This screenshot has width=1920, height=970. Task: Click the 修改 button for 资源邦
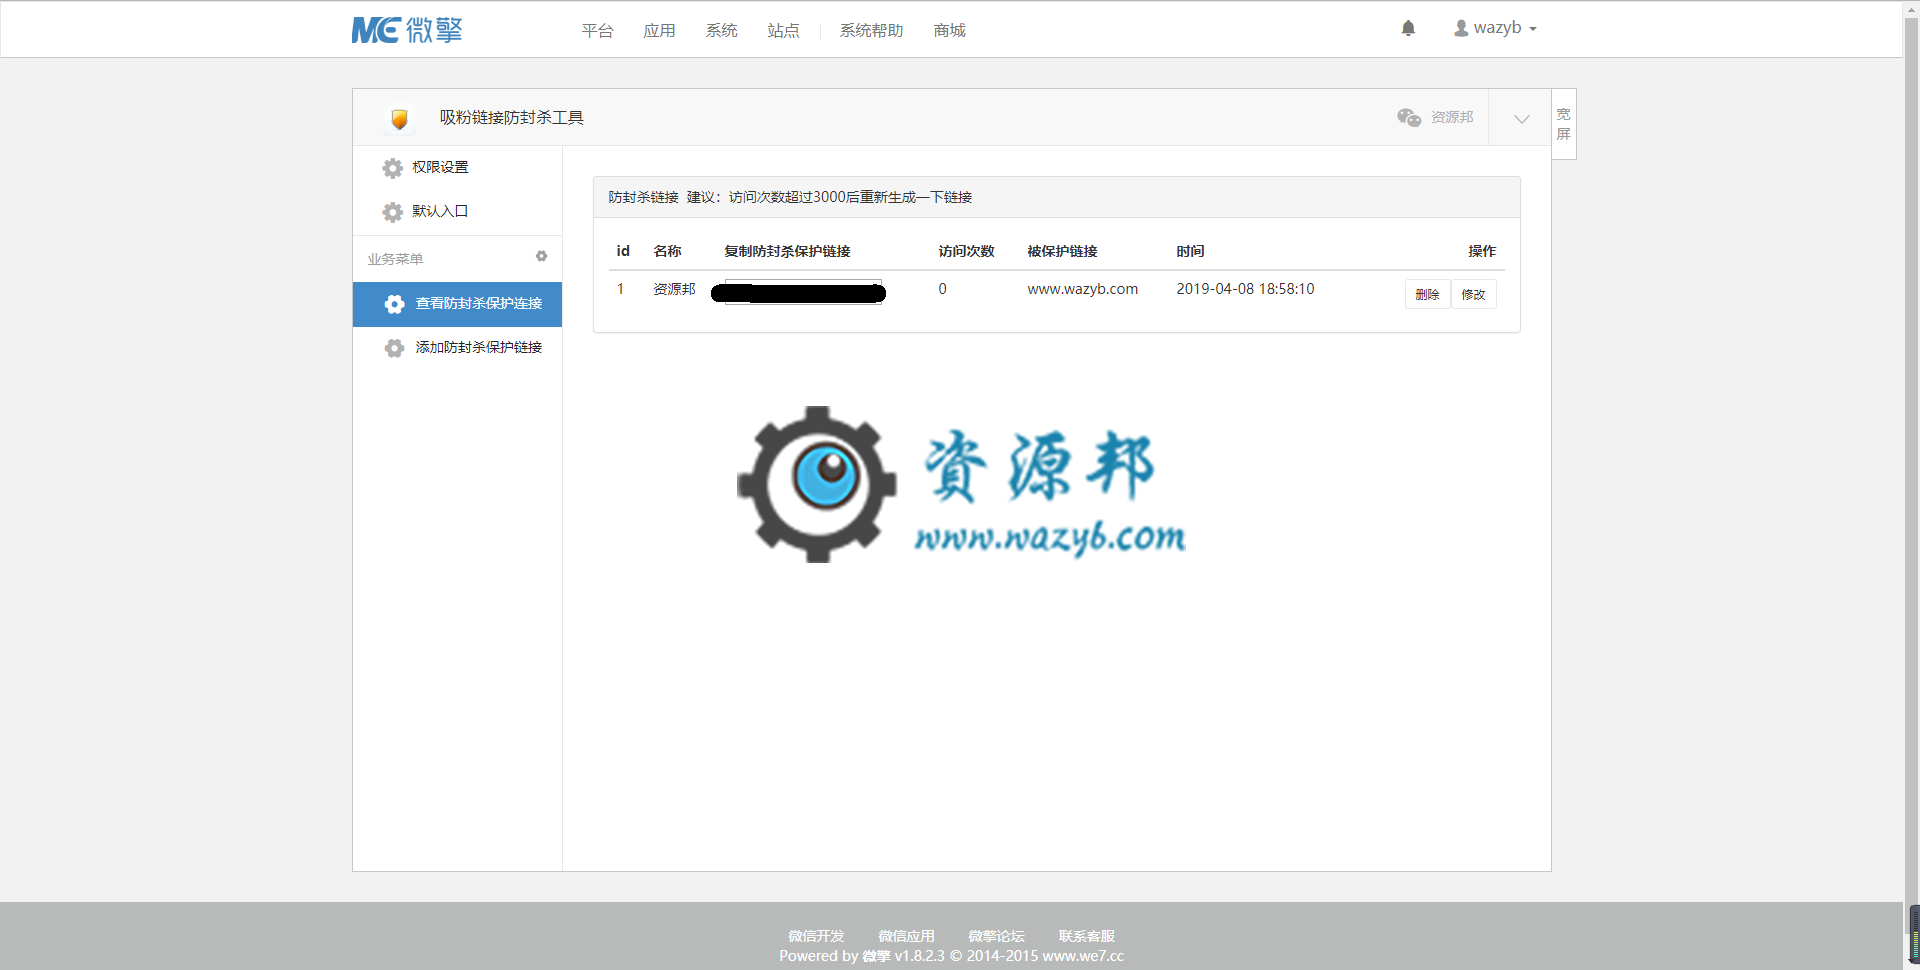tap(1473, 294)
